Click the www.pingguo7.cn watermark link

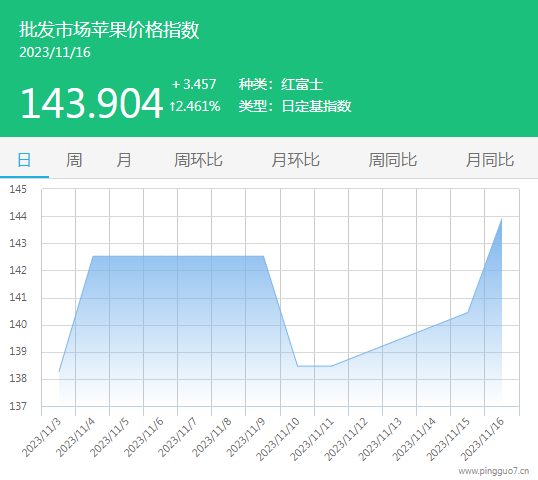(x=494, y=471)
